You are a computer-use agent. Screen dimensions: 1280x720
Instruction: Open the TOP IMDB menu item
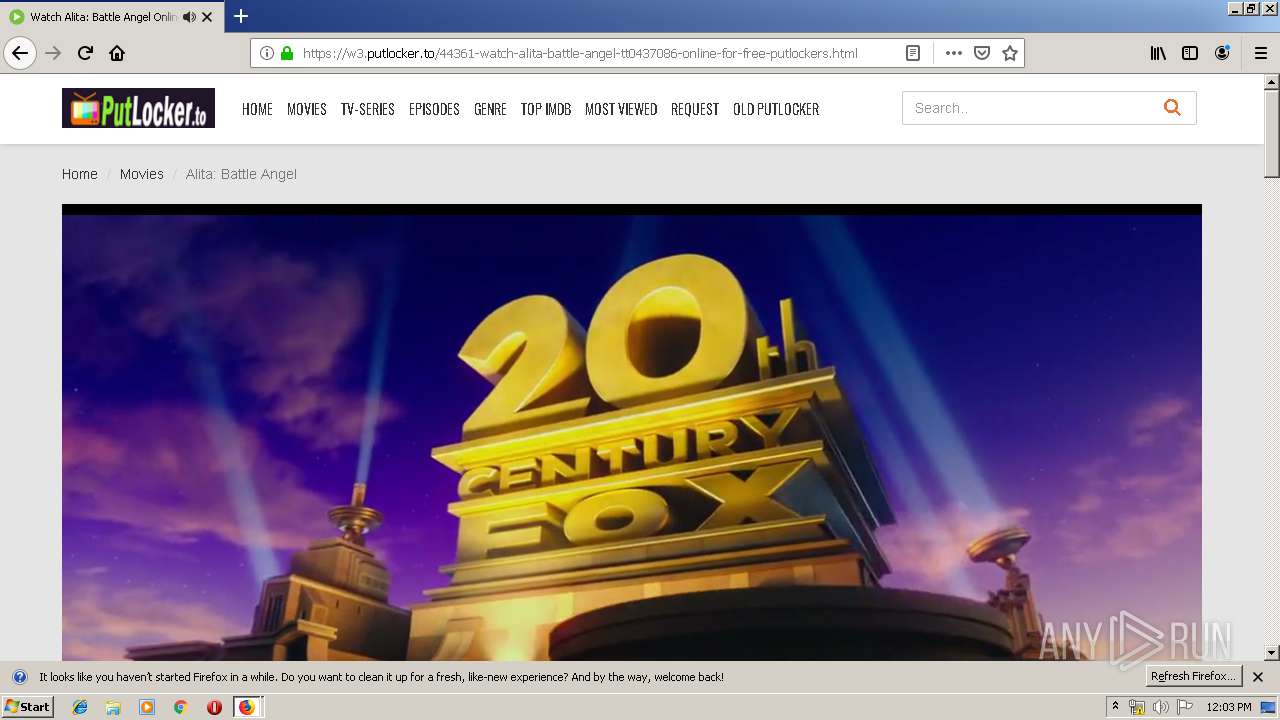tap(546, 109)
